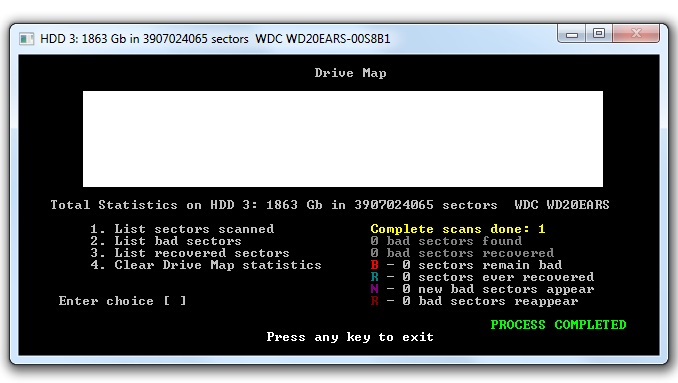Click '0 bad sectors recovered' line
Viewport: 678px width, 383px height.
(x=462, y=253)
